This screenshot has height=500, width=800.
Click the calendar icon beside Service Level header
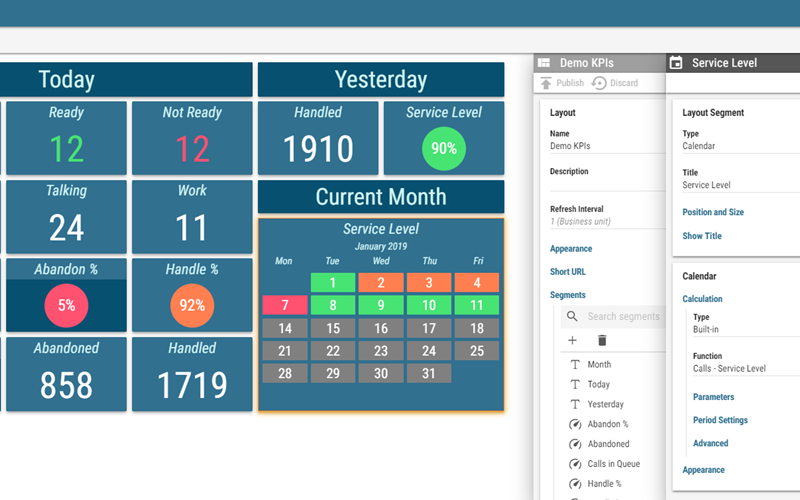tap(676, 62)
